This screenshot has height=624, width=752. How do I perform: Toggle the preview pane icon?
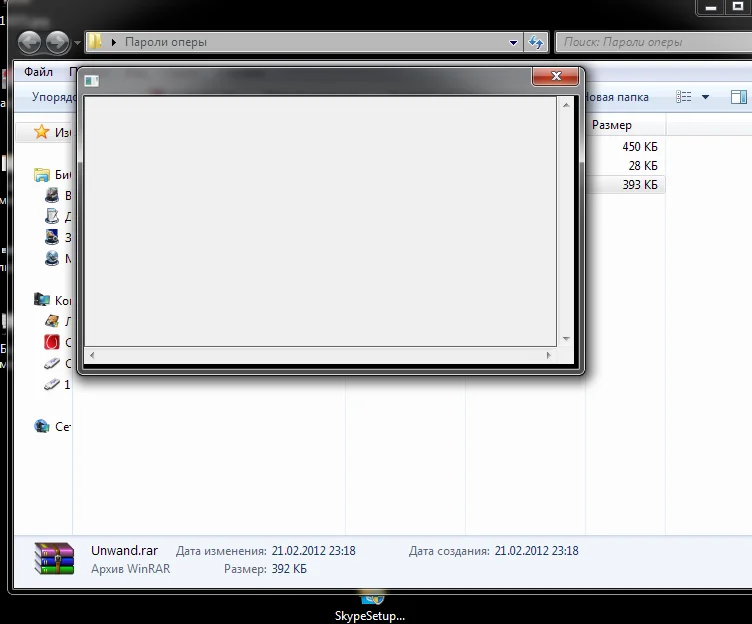tap(739, 97)
